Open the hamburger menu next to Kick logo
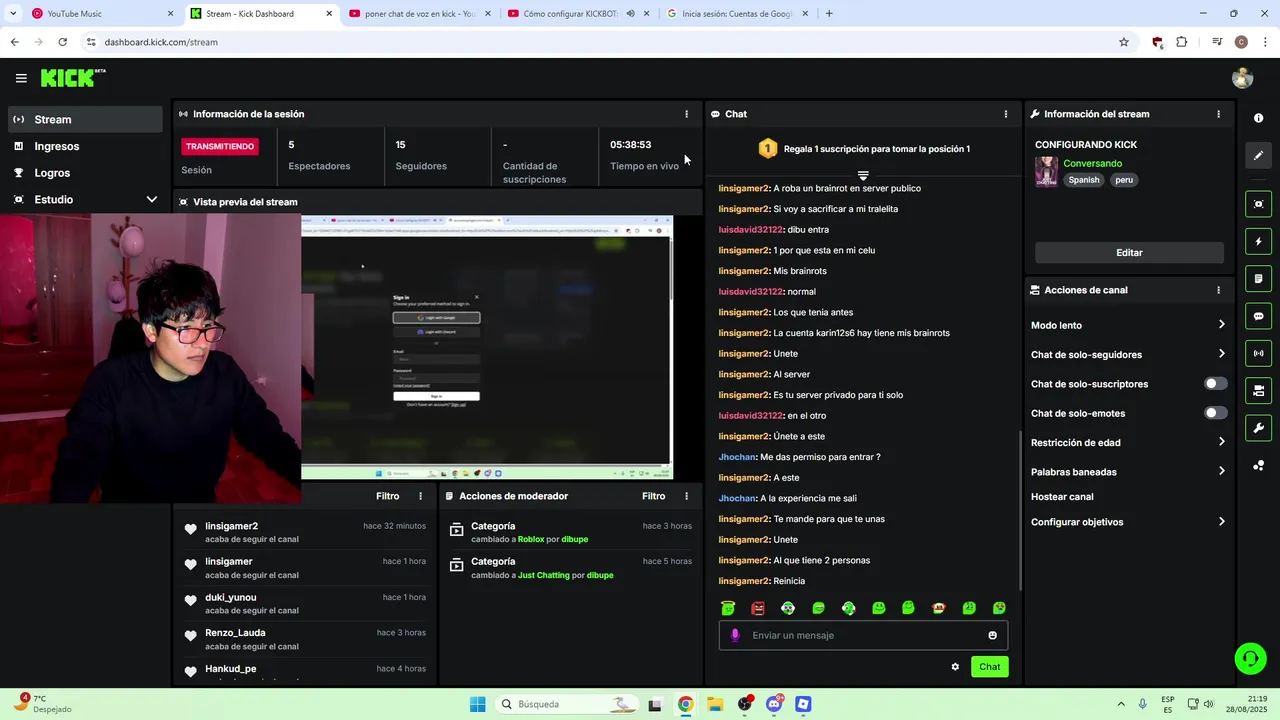1280x720 pixels. click(21, 78)
